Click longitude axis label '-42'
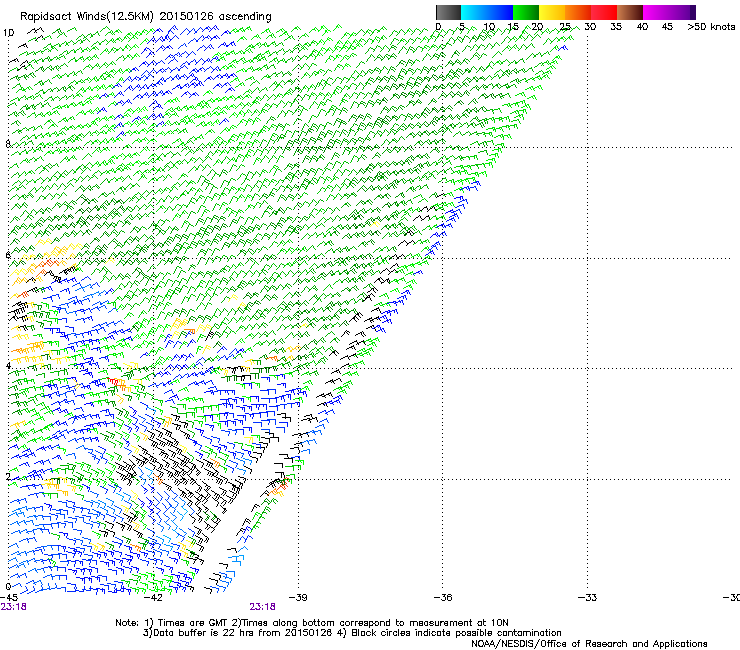Screen dimensions: 740x650 pos(153,598)
